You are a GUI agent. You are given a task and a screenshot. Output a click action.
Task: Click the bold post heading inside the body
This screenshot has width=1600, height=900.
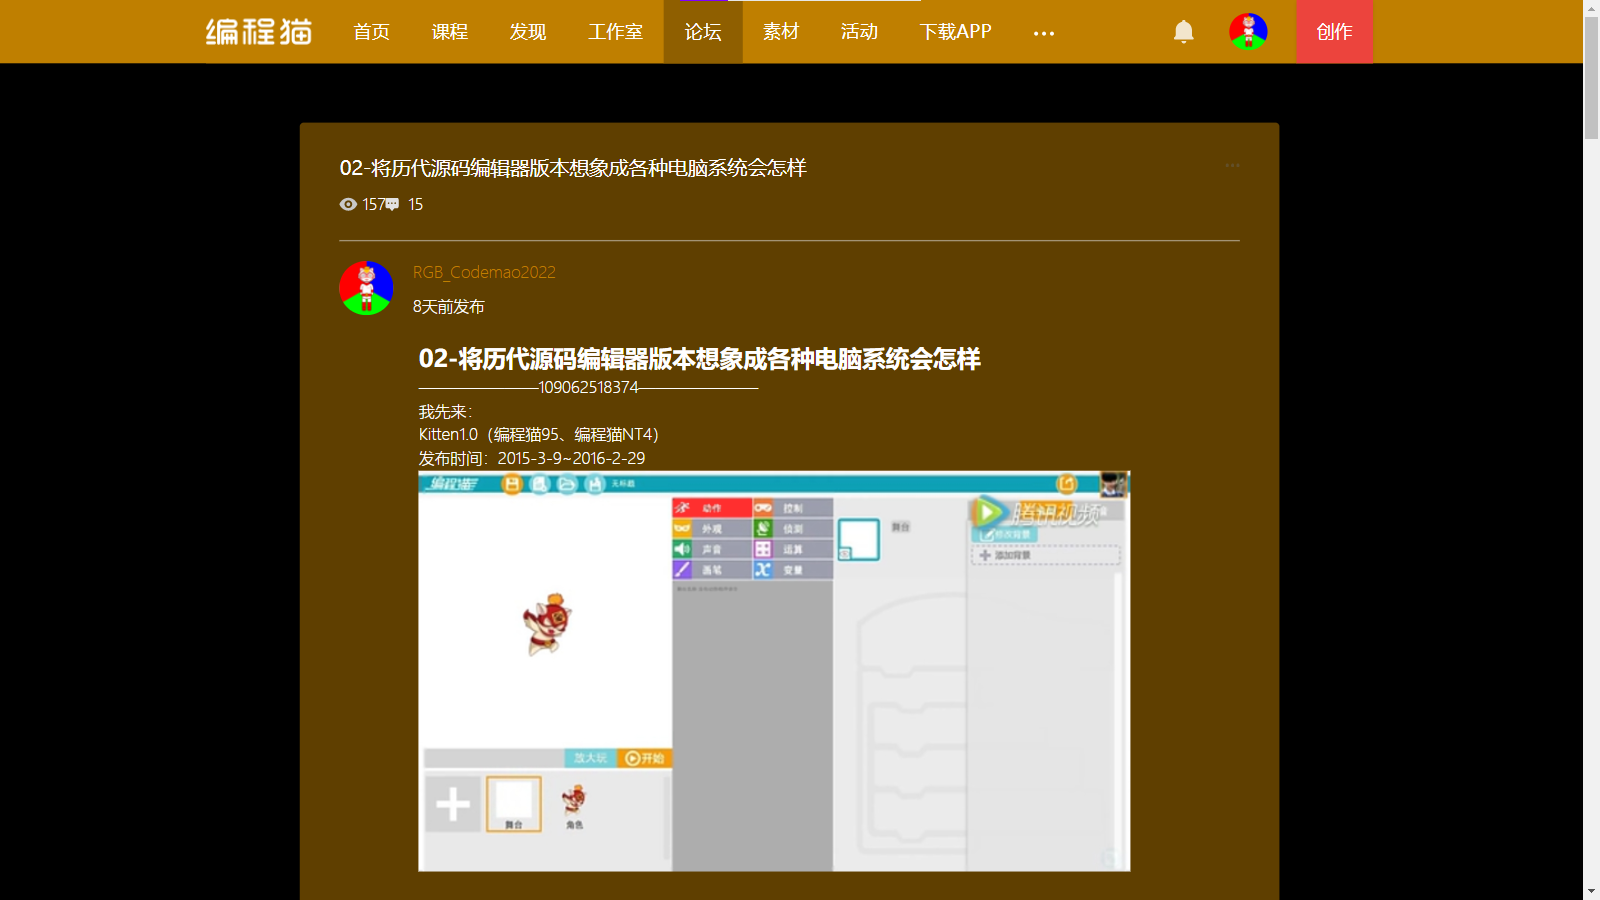point(699,359)
